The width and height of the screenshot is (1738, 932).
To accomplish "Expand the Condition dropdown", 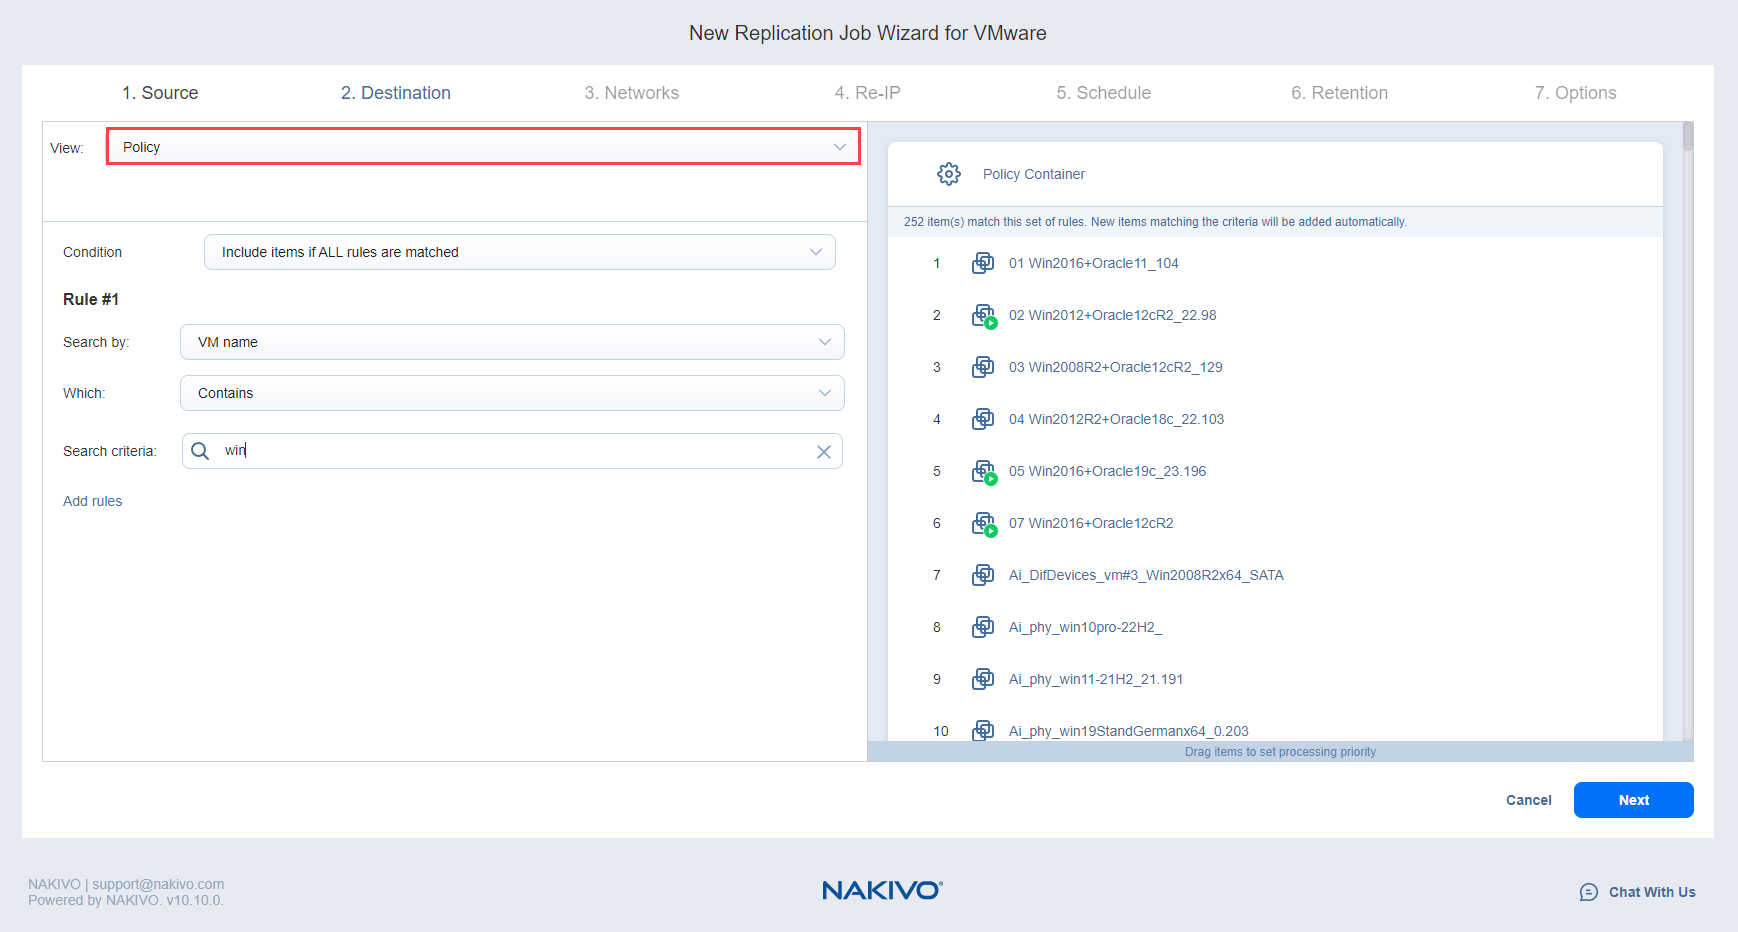I will (519, 252).
